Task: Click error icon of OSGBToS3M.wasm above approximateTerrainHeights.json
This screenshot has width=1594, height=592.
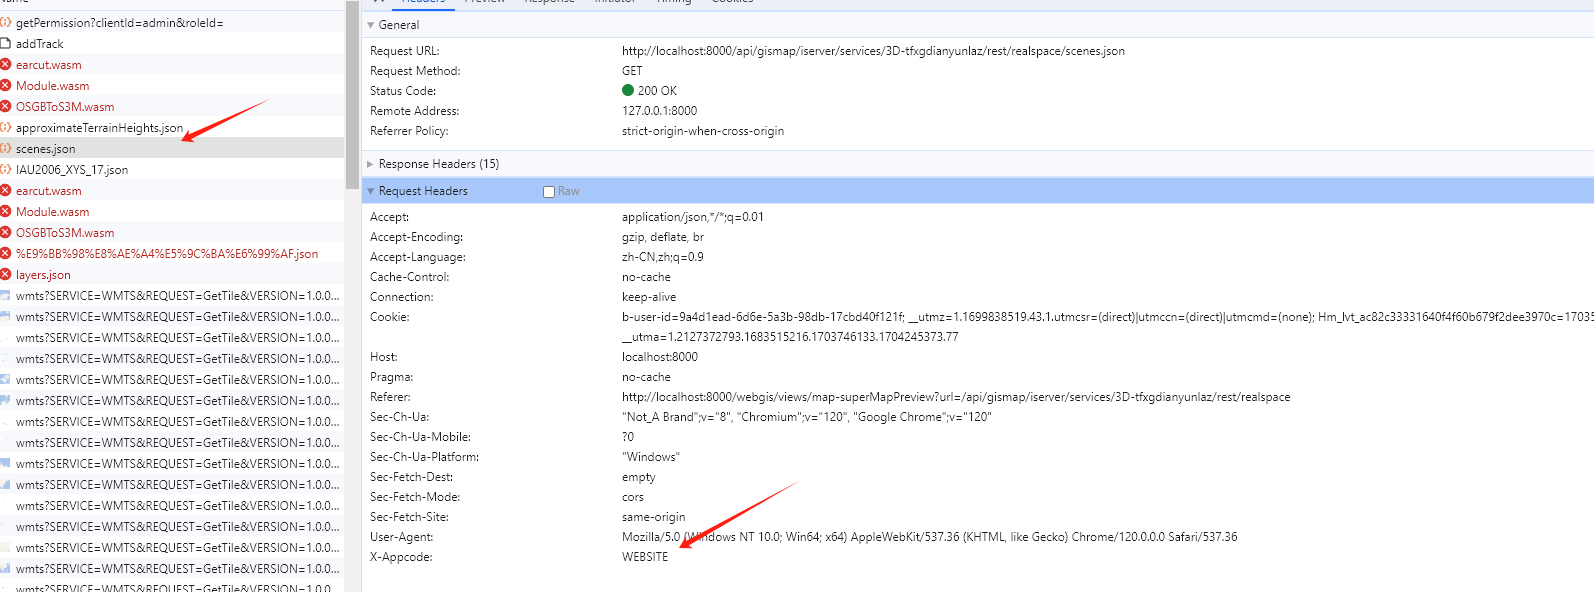Action: point(5,106)
